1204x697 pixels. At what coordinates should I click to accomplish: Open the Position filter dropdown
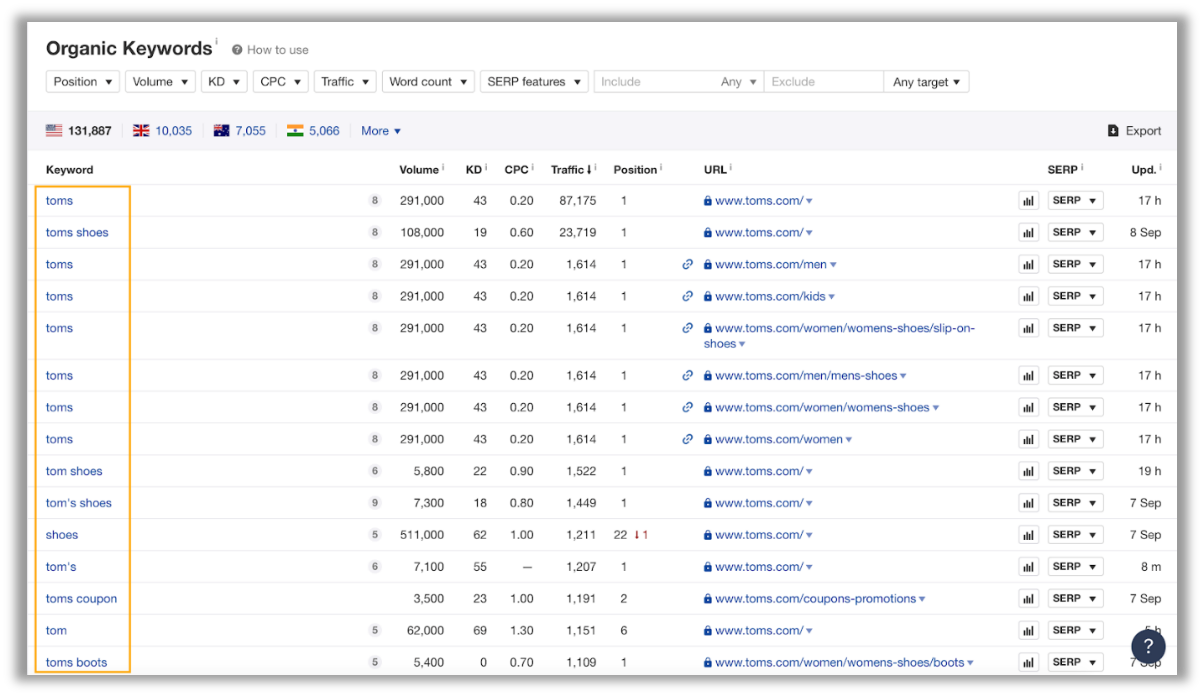[83, 82]
